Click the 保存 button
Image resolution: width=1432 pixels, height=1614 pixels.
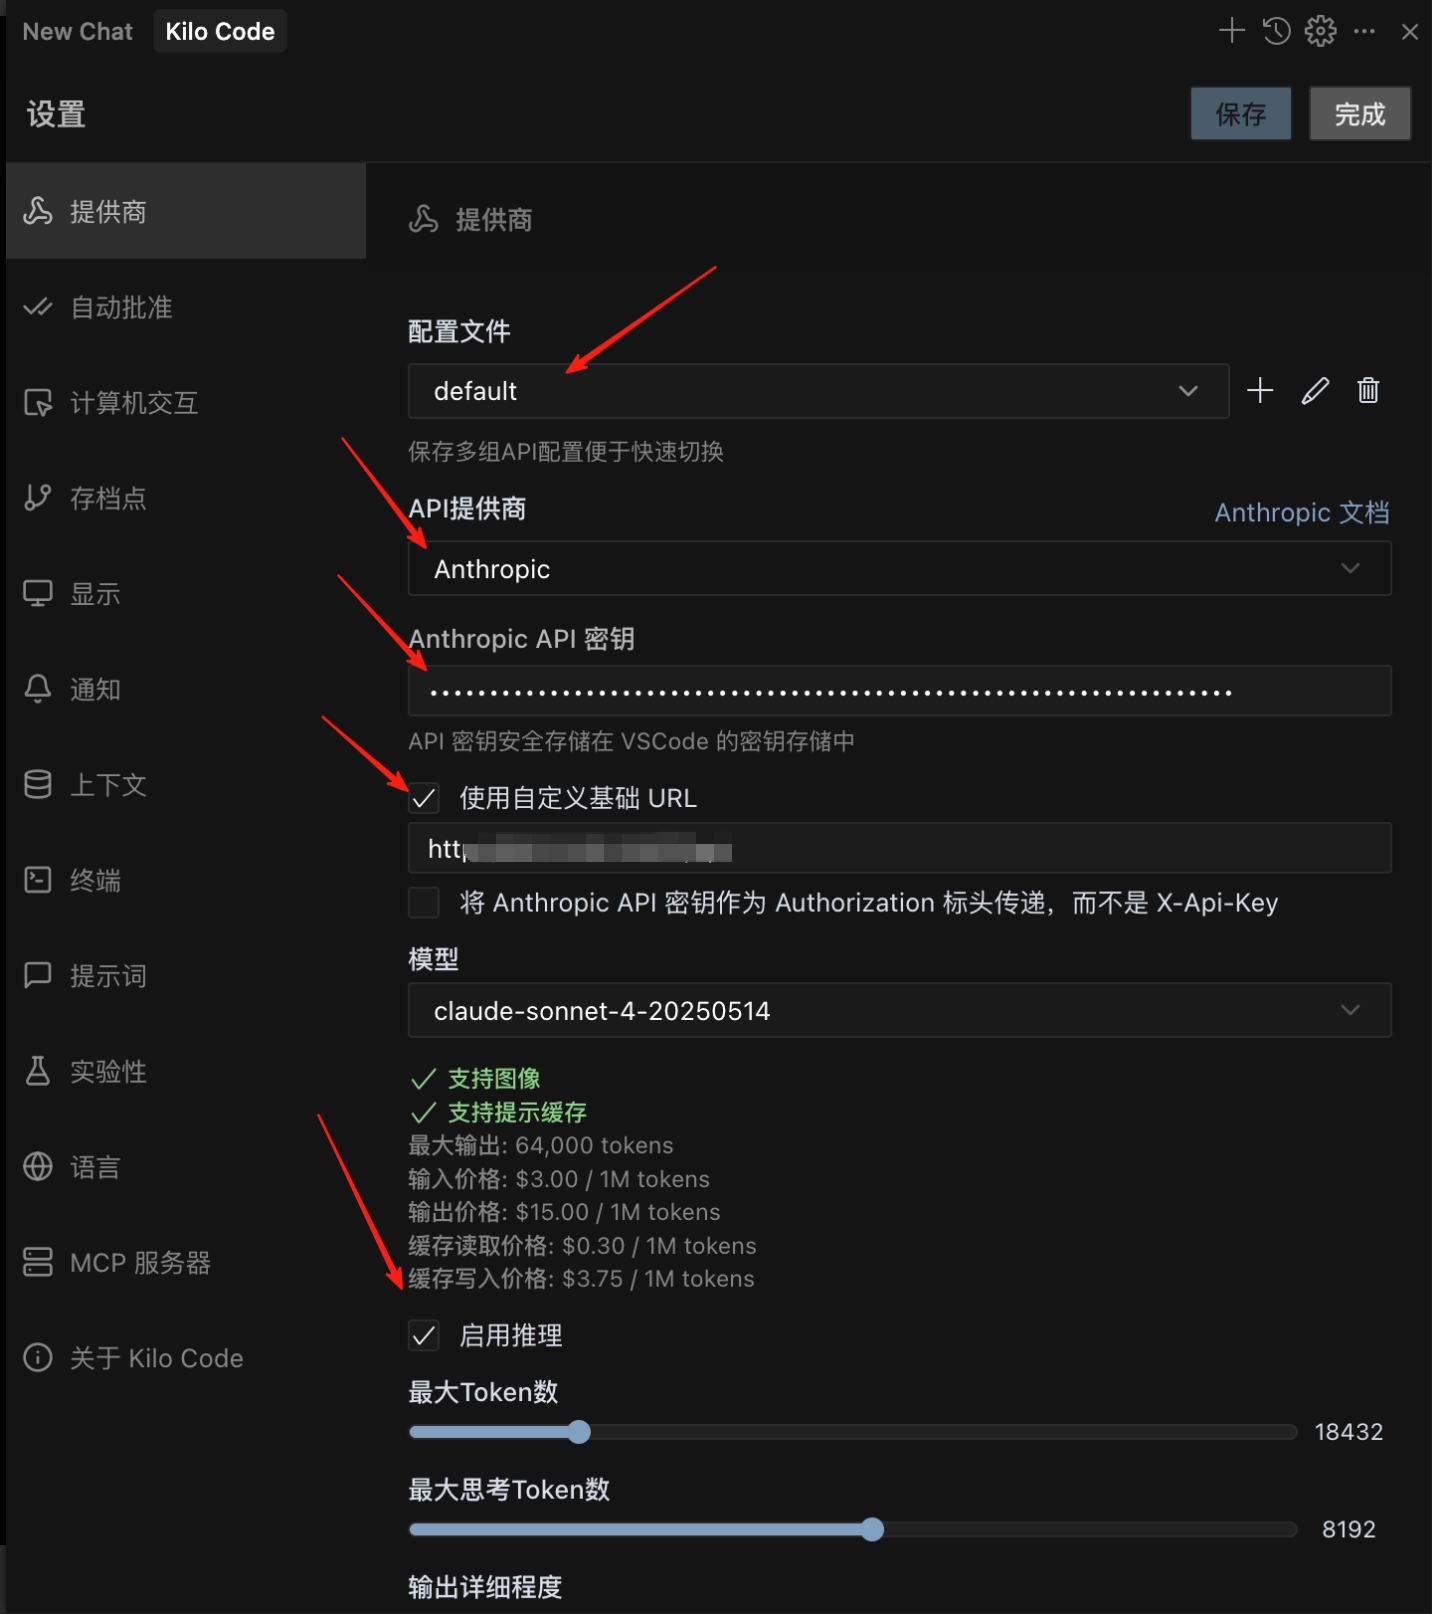tap(1240, 114)
